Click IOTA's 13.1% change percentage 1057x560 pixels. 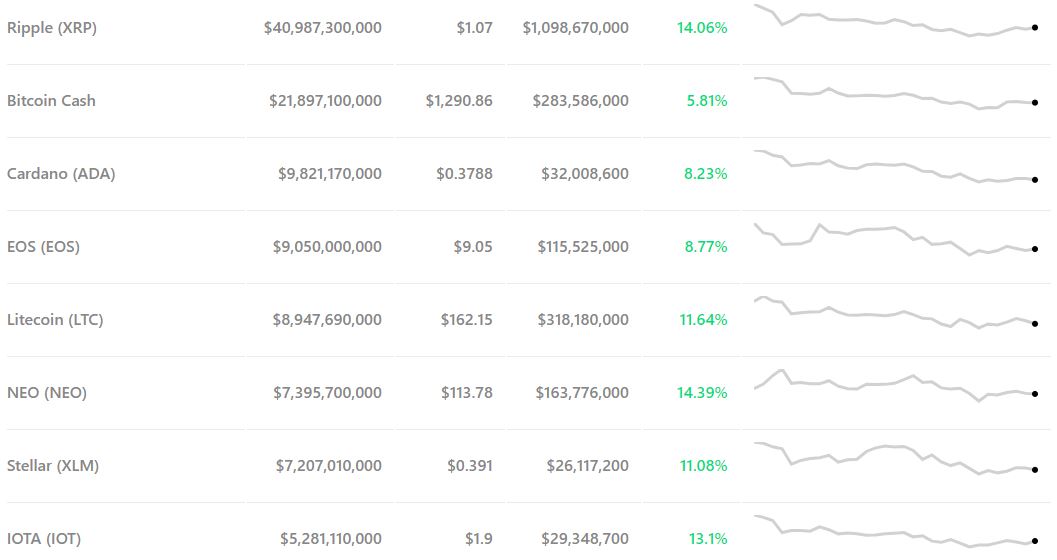coord(708,539)
